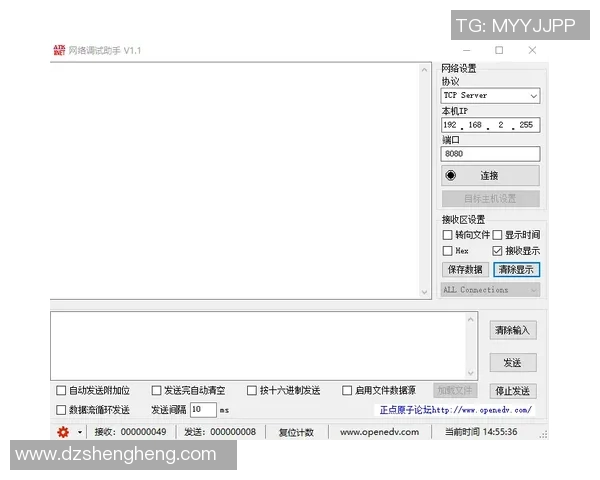Screen dimensions: 600x480
Task: Click the 接收: 000000049 counter
Action: pyautogui.click(x=130, y=432)
